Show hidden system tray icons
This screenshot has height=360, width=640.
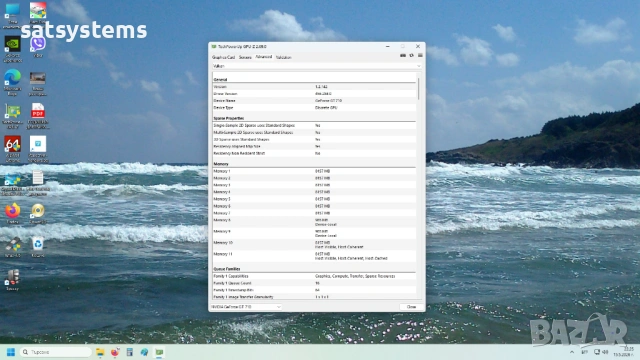pos(572,352)
